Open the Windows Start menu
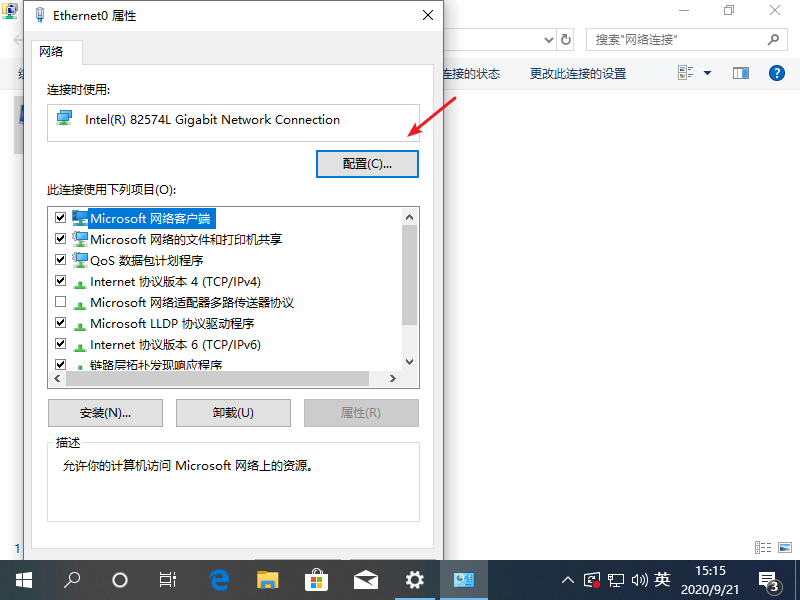The image size is (800, 600). [23, 580]
